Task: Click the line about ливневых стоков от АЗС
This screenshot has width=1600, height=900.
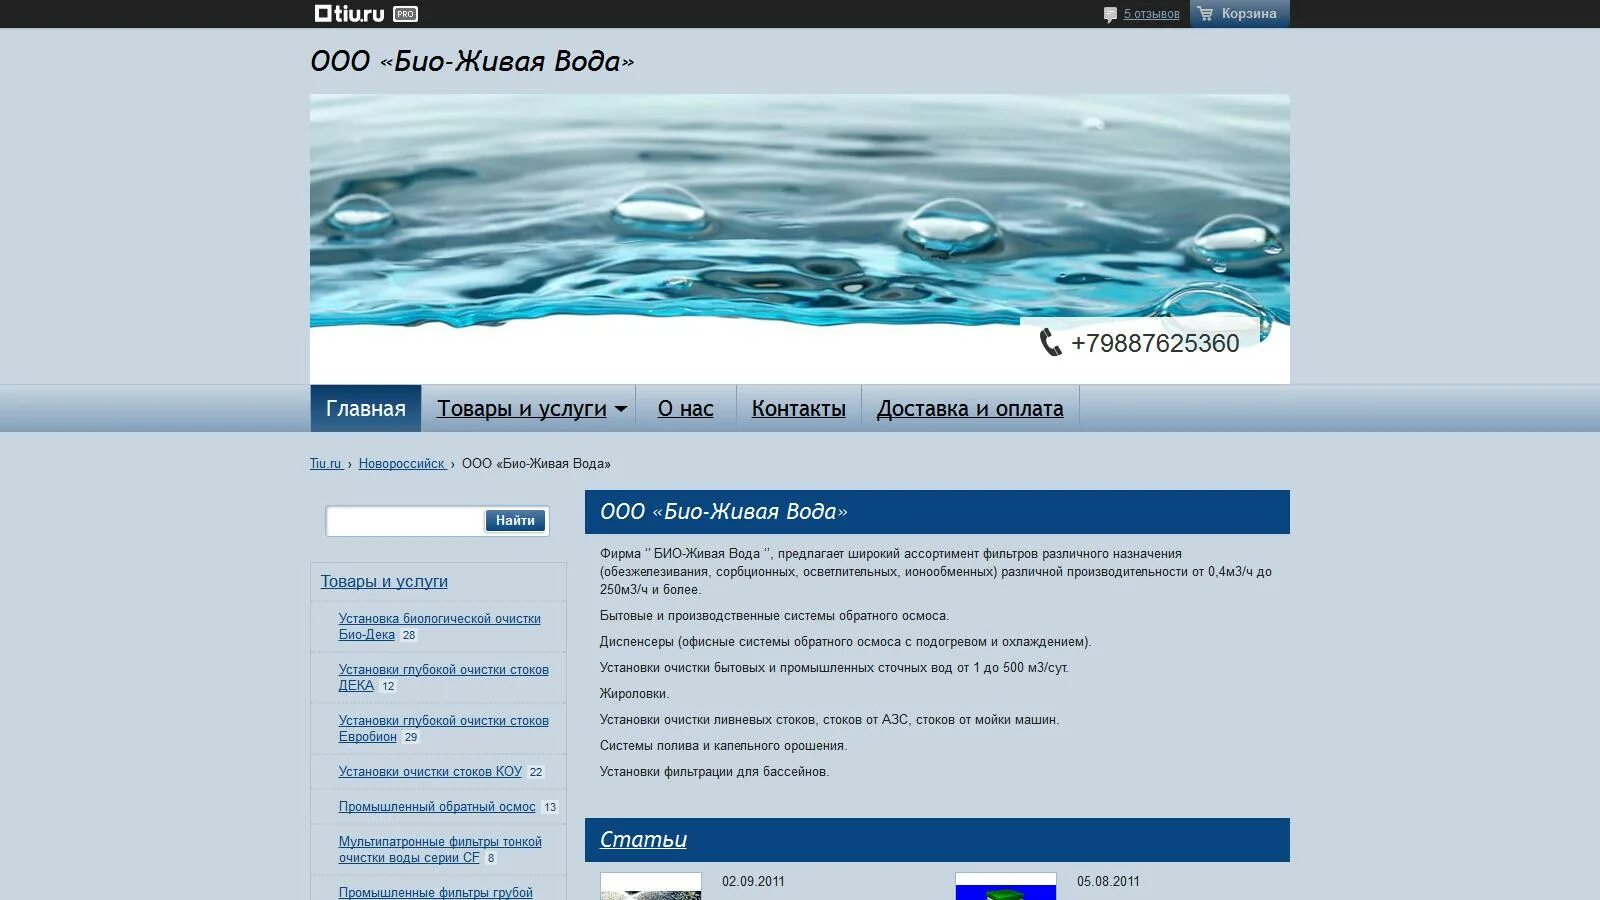Action: point(830,720)
